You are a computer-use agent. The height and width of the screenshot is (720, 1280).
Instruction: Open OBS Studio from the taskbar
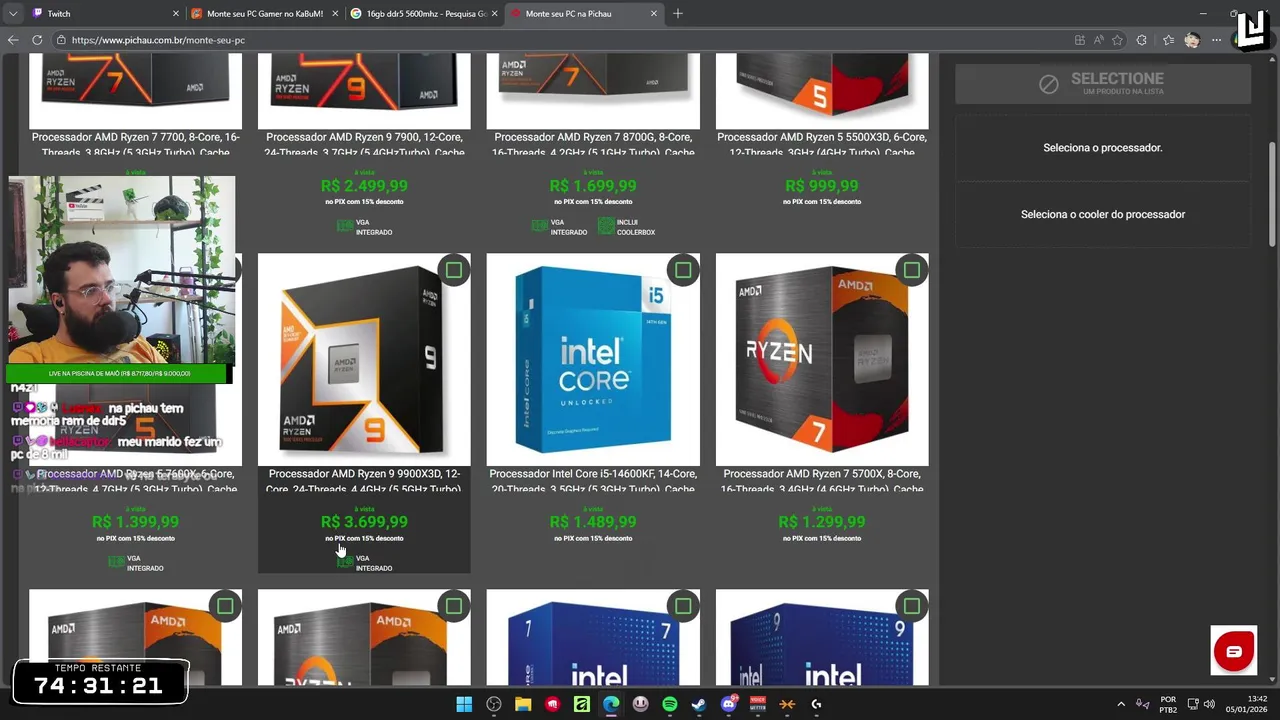point(494,704)
